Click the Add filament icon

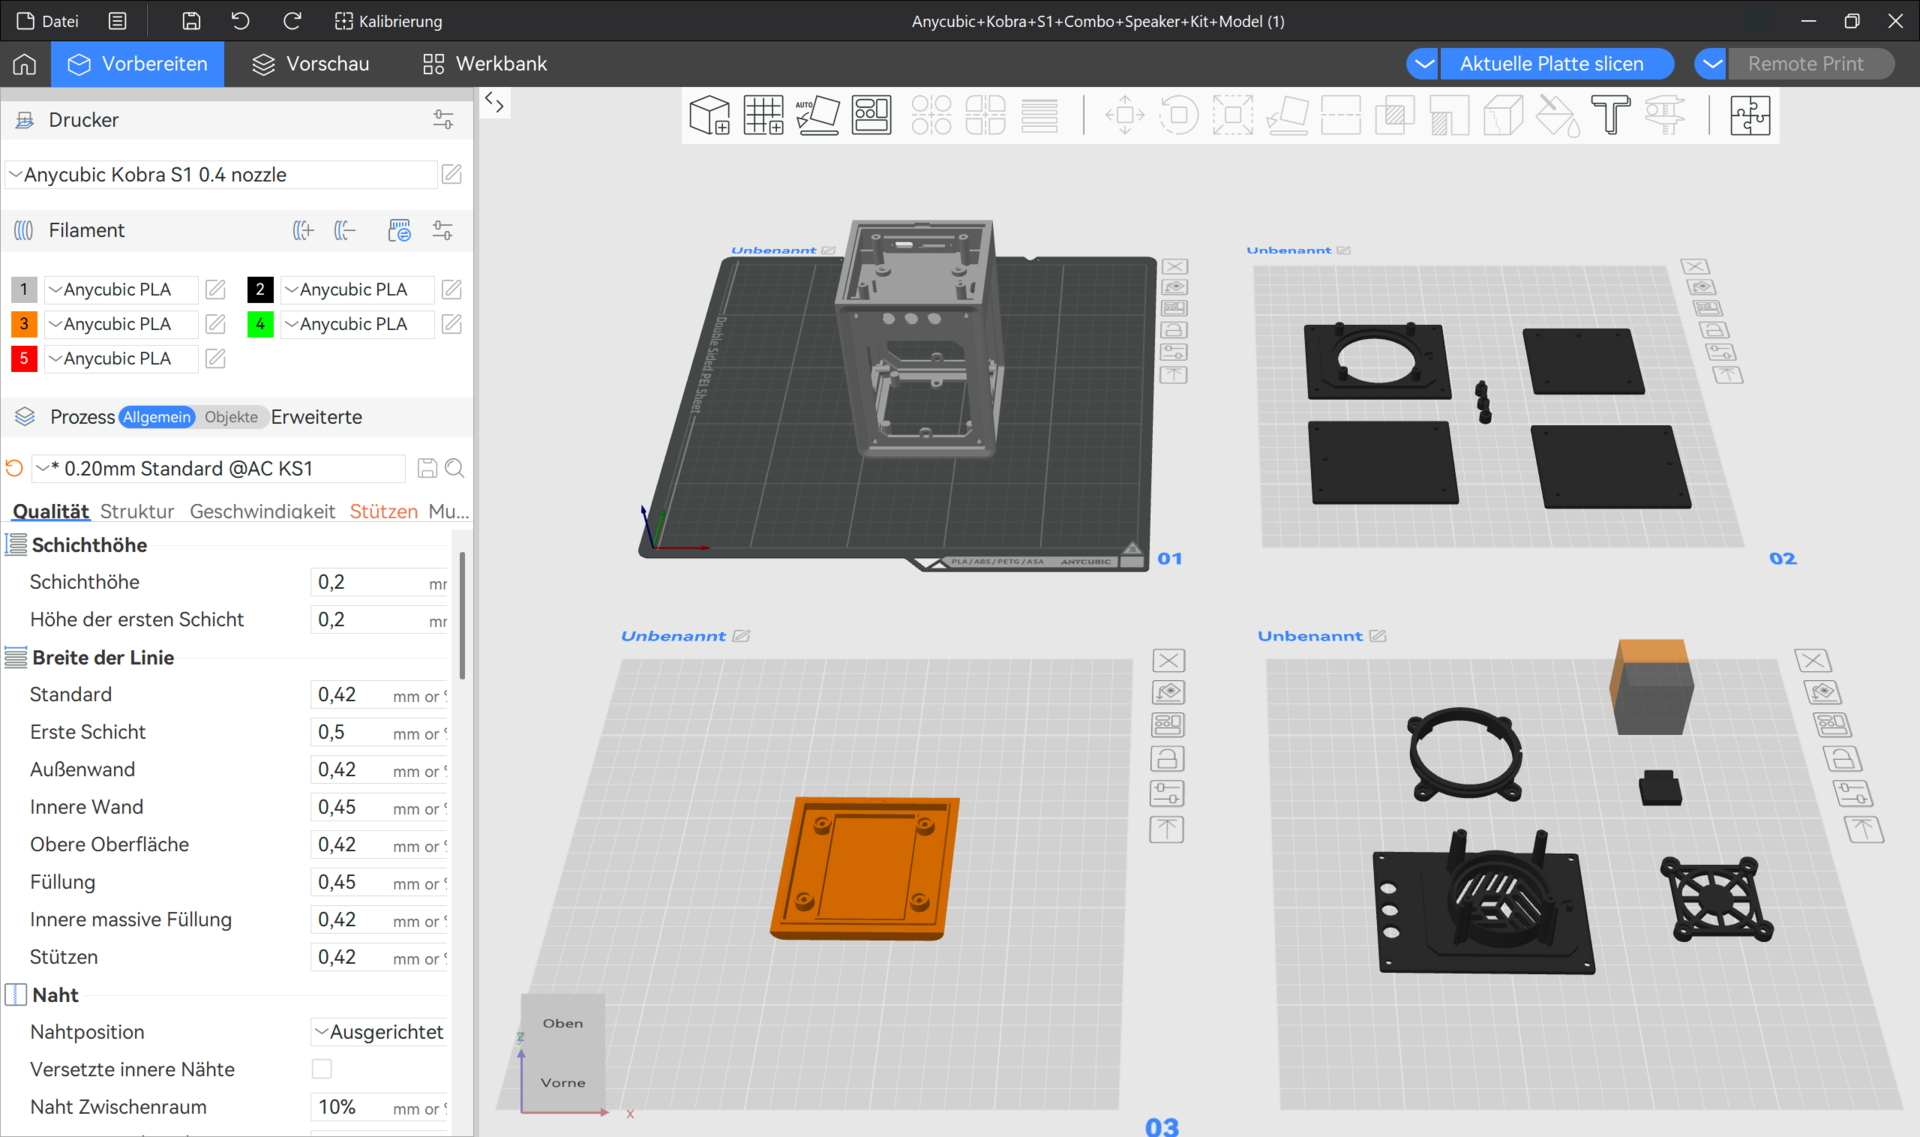click(303, 231)
